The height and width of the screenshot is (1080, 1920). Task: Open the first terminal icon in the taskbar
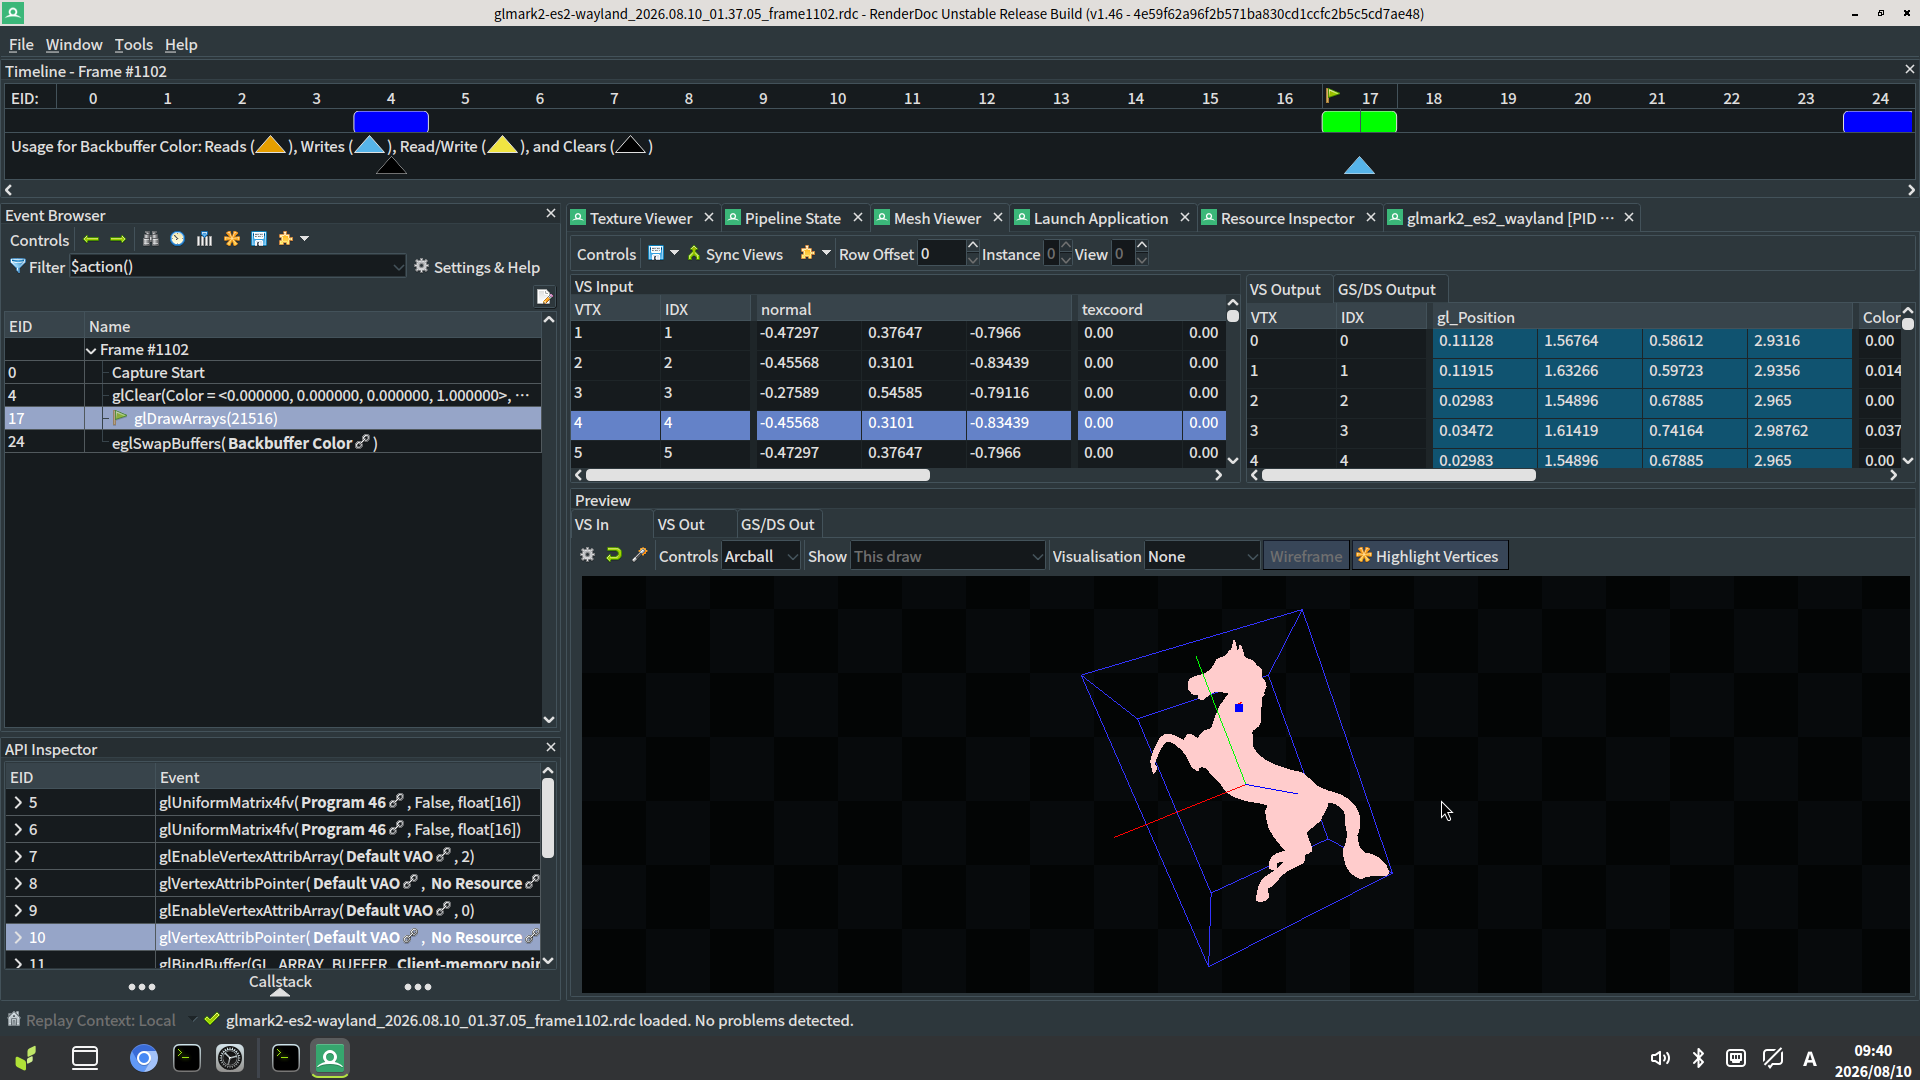(x=187, y=1058)
